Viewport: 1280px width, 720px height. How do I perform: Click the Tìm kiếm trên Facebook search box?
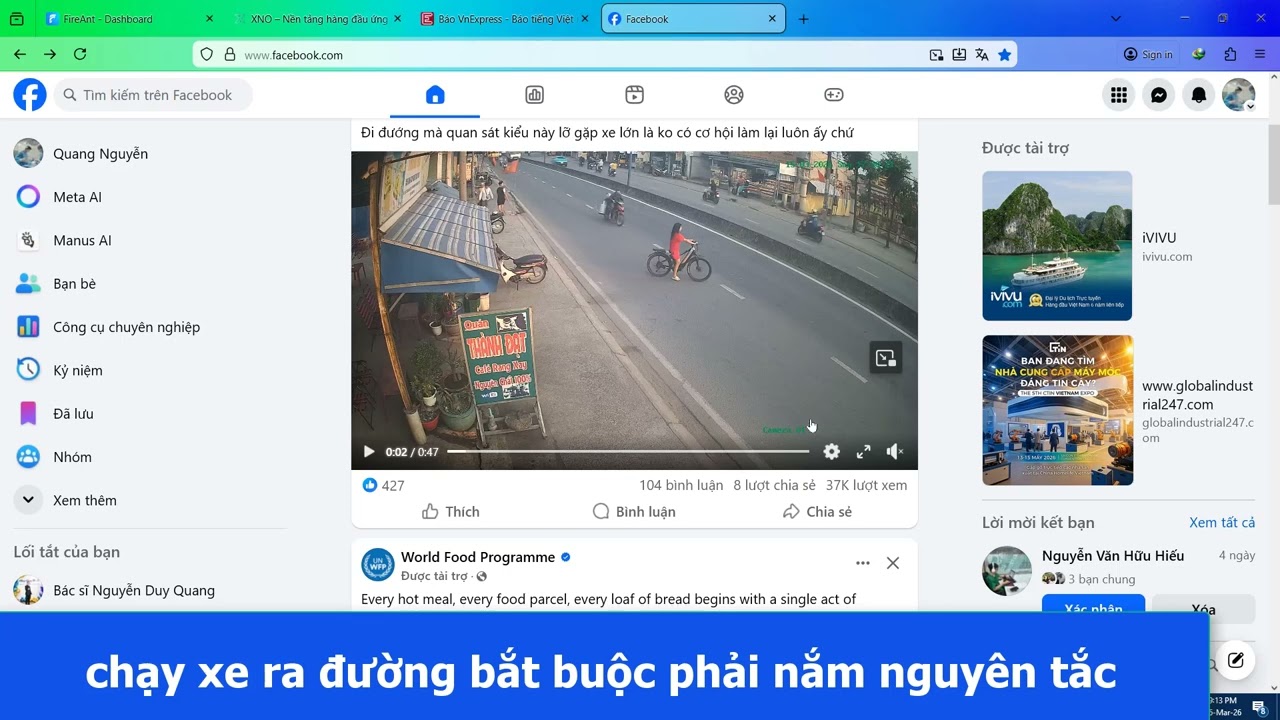153,95
